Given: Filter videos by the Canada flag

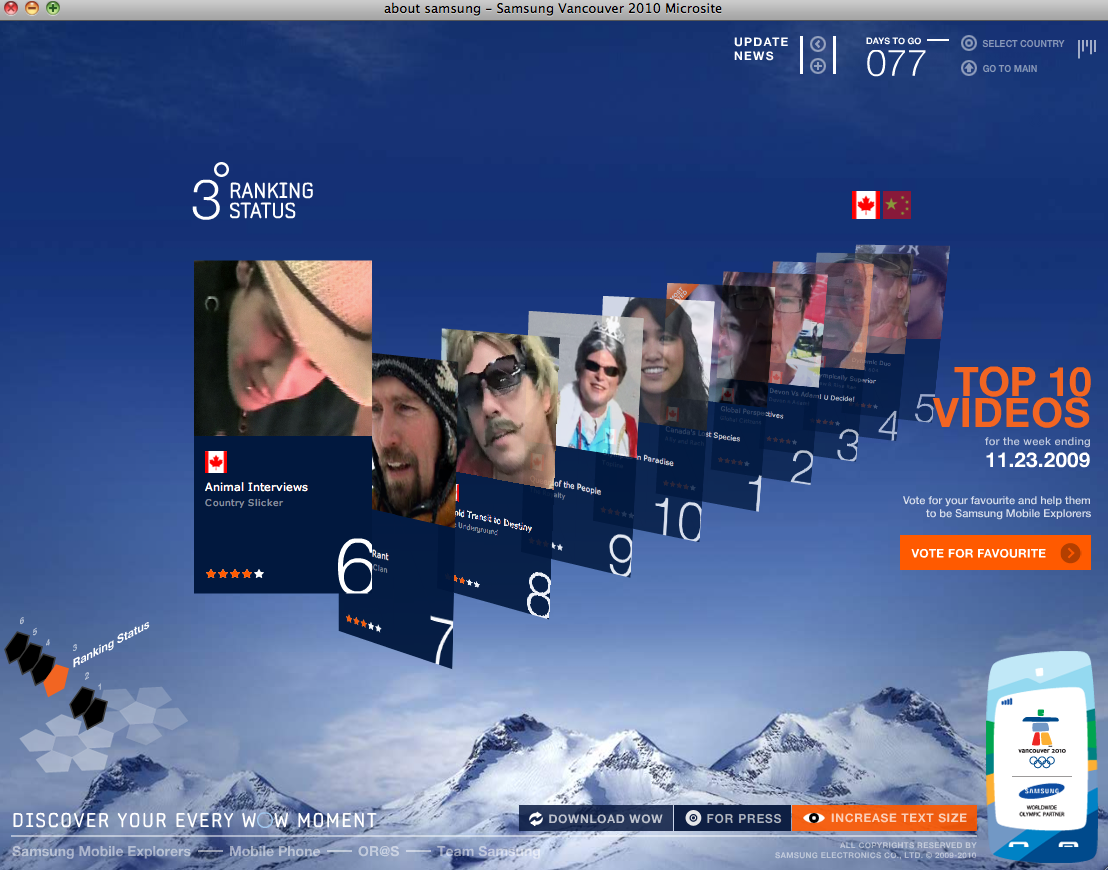Looking at the screenshot, I should point(866,205).
